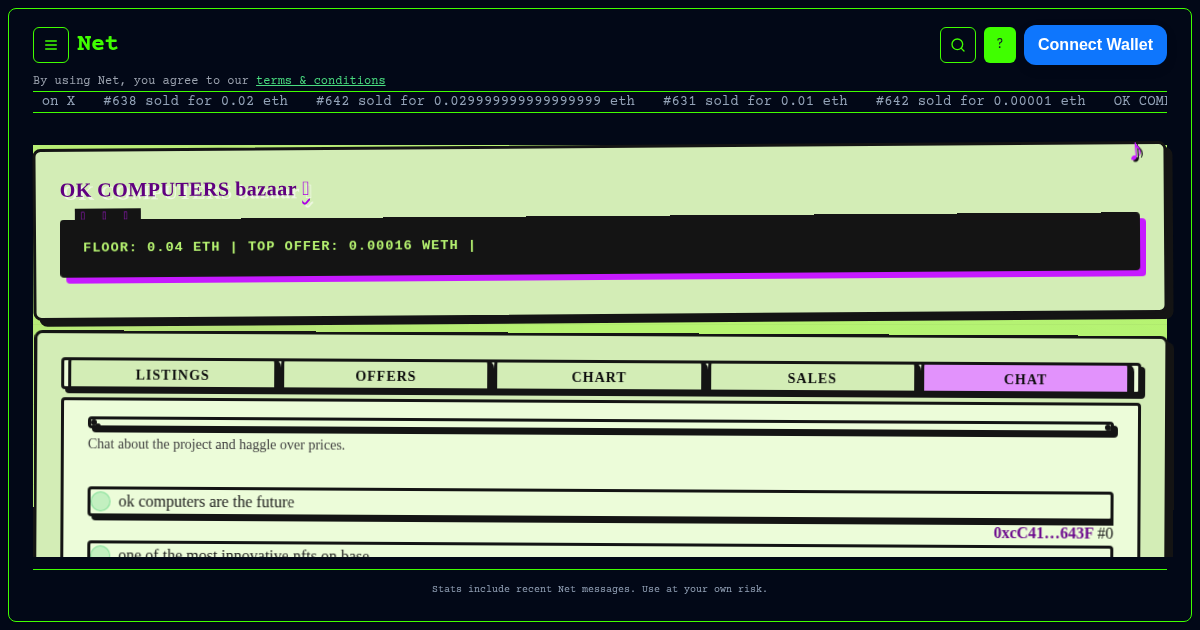Click the 0xcC41…643F address link
Screen dimensions: 1200x630
[1042, 533]
